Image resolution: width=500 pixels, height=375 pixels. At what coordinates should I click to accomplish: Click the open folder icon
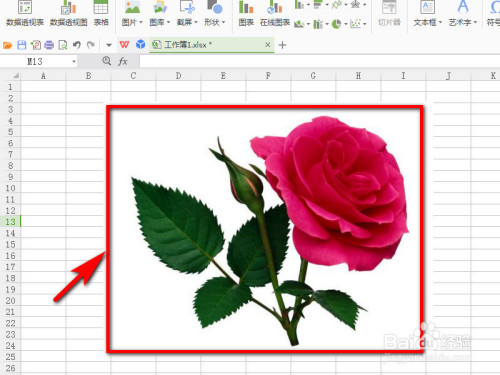pos(7,45)
